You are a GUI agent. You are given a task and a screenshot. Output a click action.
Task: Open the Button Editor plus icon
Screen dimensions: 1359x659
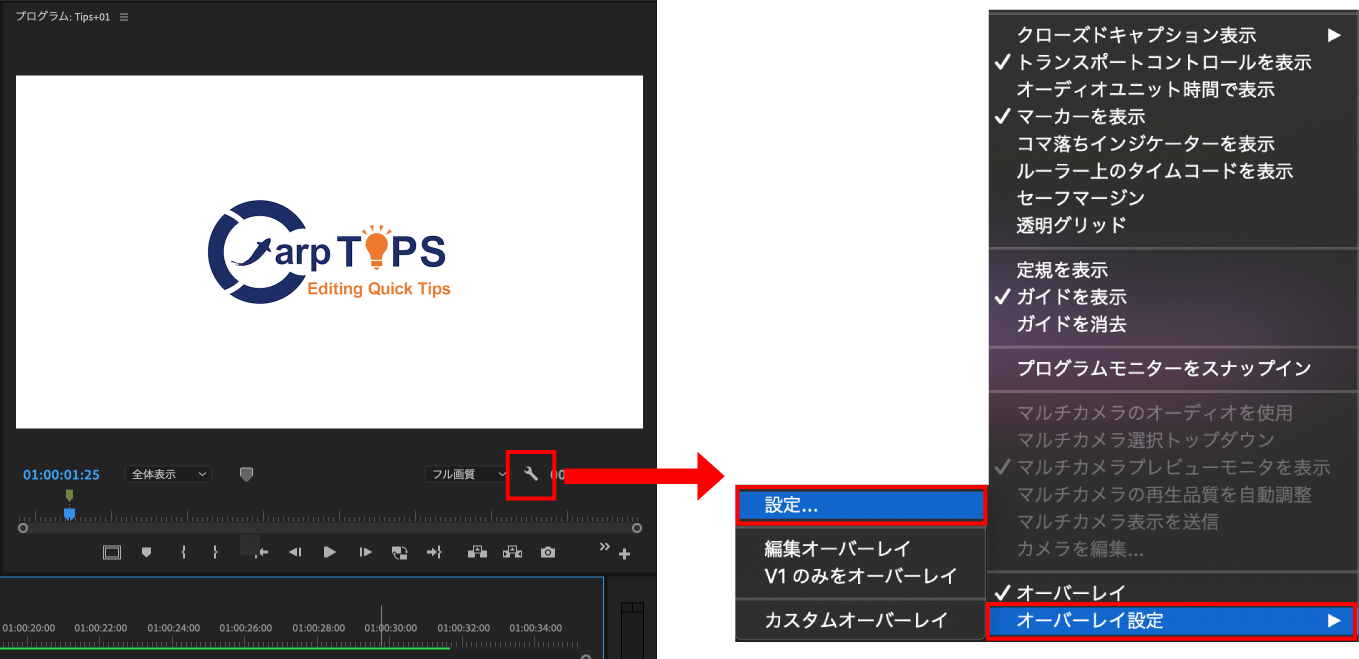tap(625, 554)
